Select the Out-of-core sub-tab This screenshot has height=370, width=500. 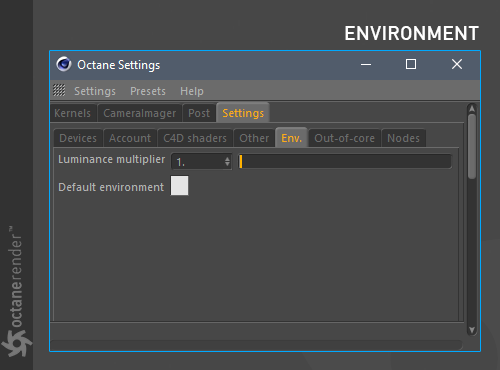[x=344, y=138]
